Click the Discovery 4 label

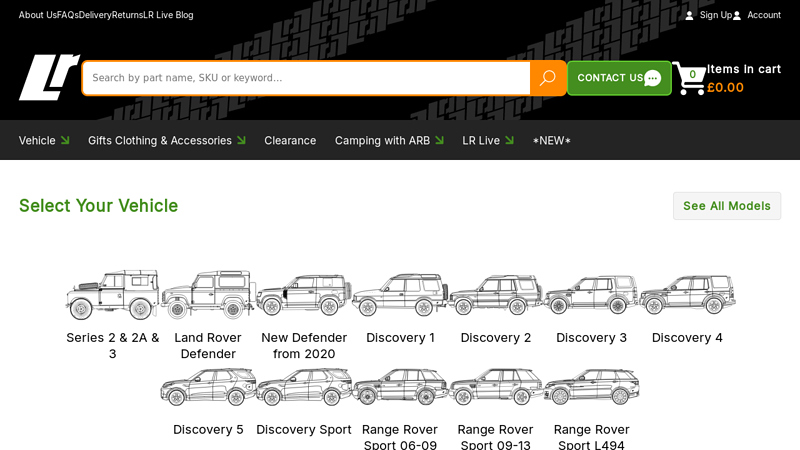(x=687, y=338)
